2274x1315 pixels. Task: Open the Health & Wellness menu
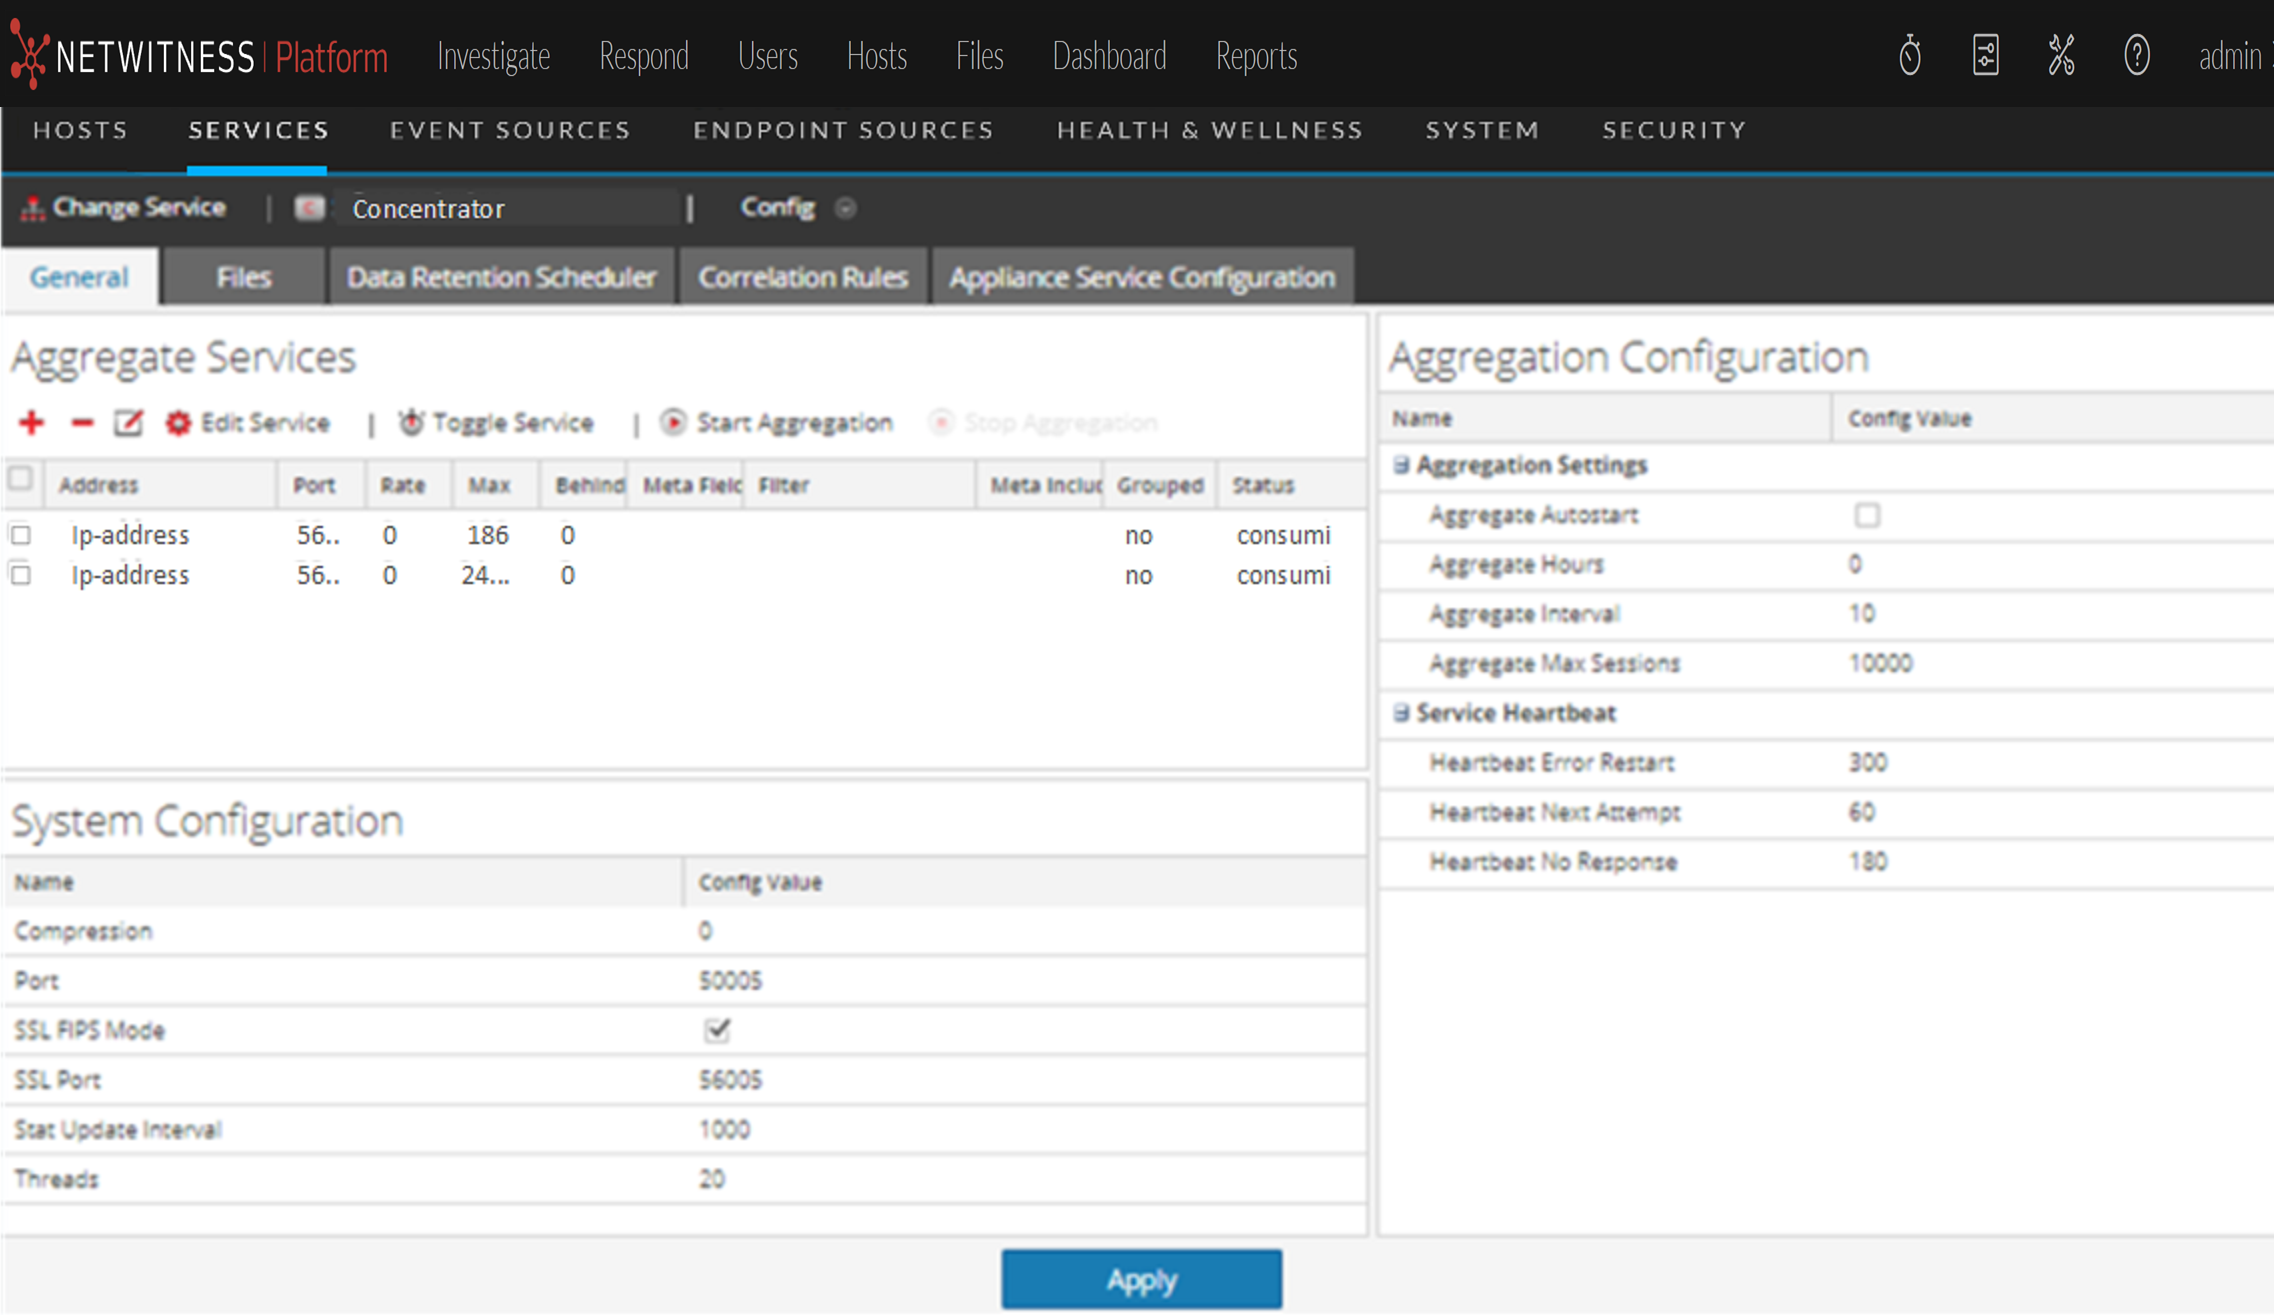[1209, 130]
